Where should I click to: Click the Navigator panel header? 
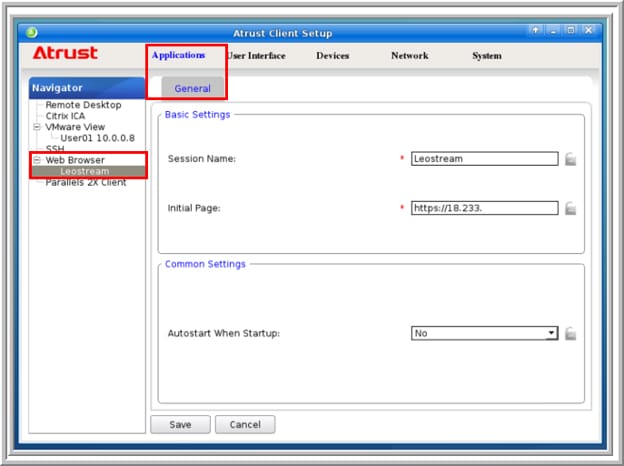click(87, 88)
